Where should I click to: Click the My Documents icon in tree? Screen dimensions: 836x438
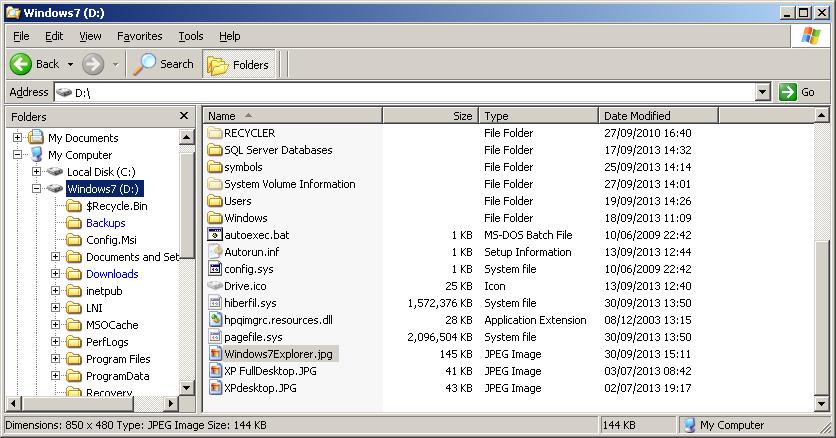36,137
